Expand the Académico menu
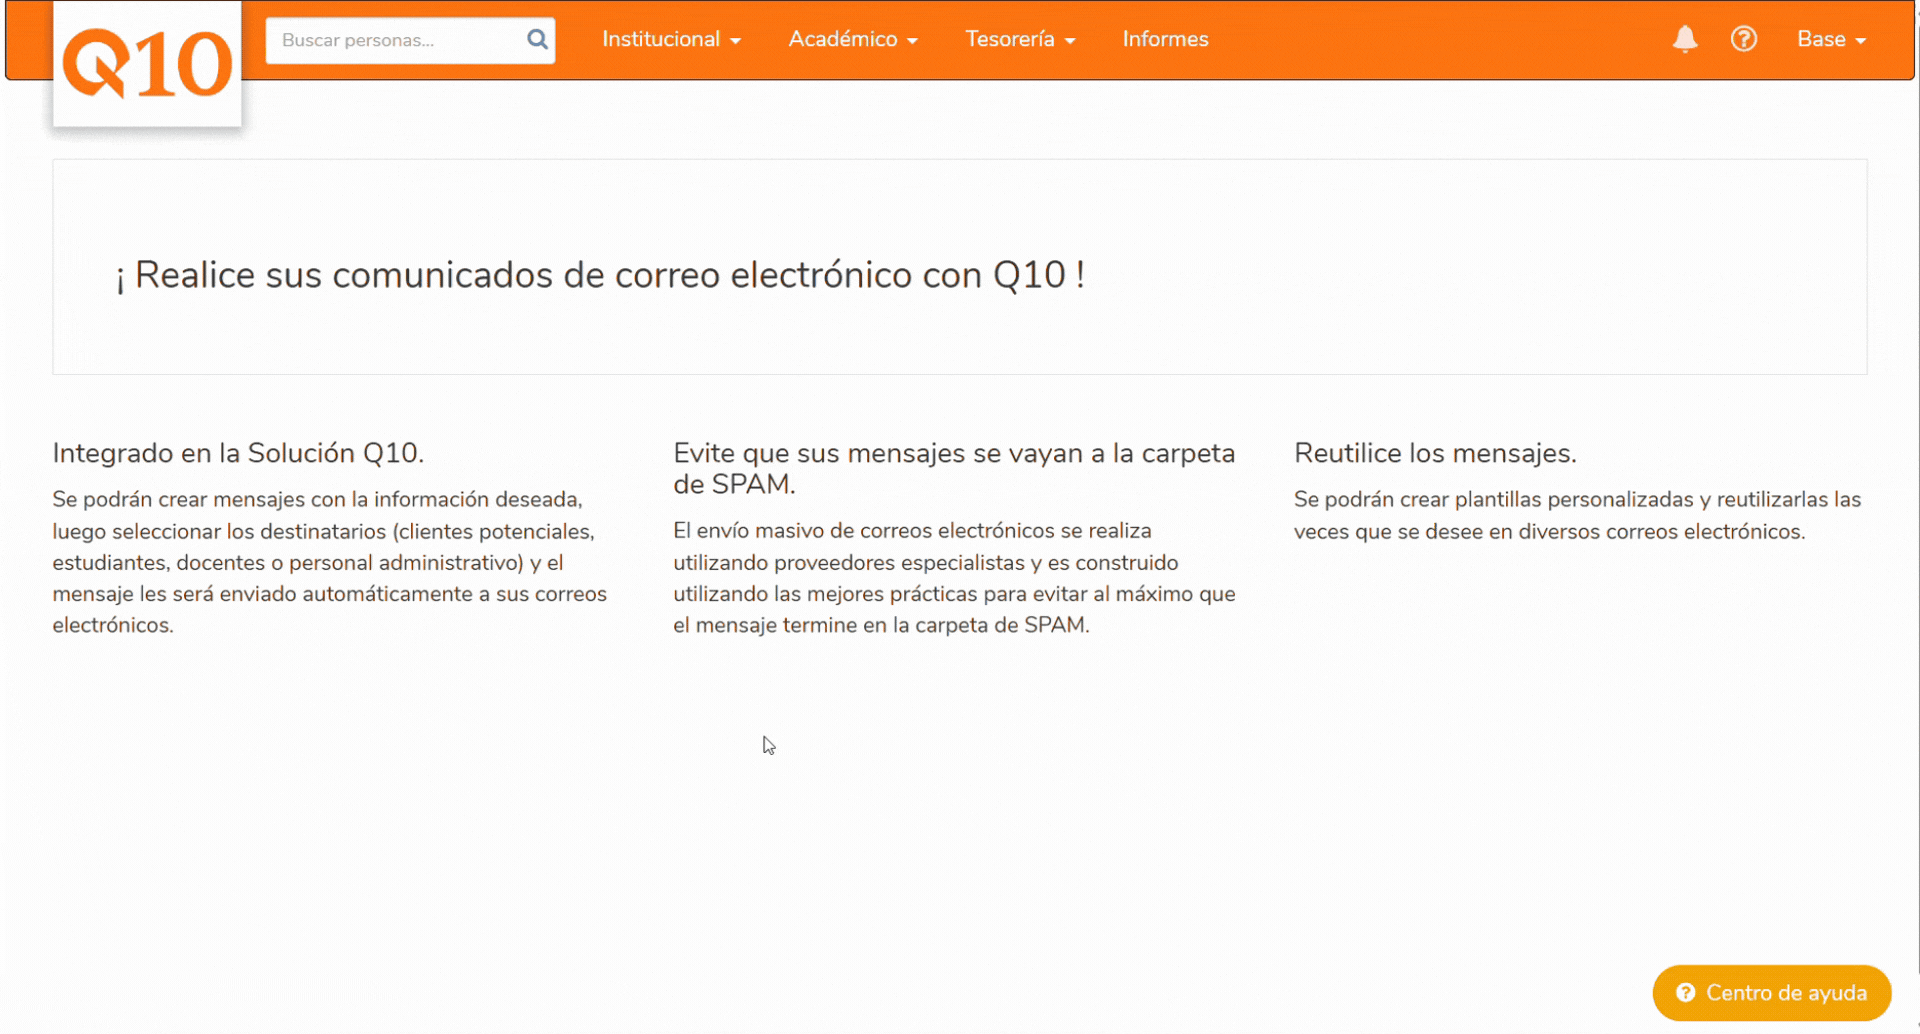 point(853,39)
